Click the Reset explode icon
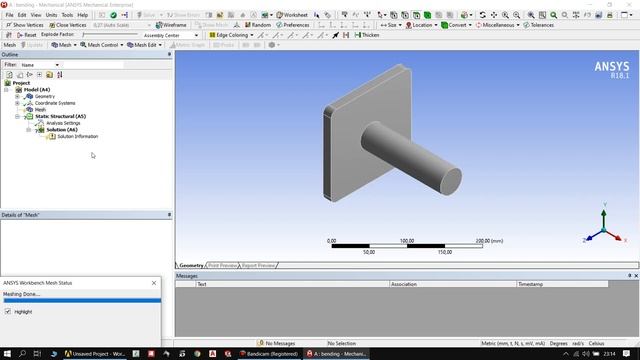The image size is (640, 360). [x=27, y=35]
